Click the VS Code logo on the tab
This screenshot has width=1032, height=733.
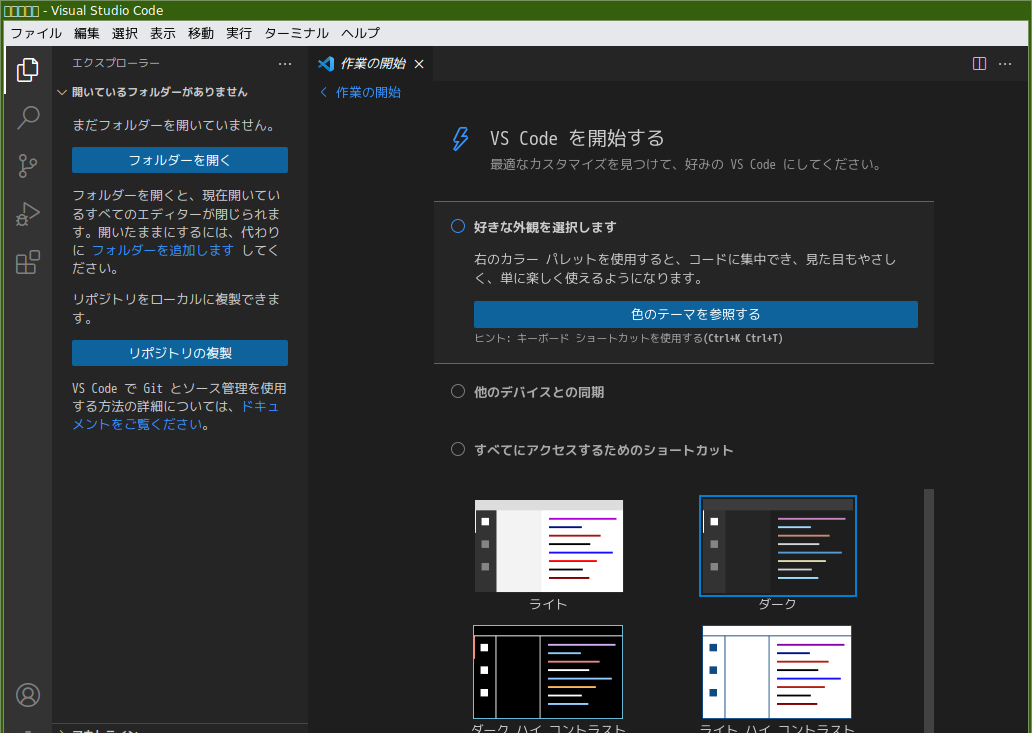point(326,64)
